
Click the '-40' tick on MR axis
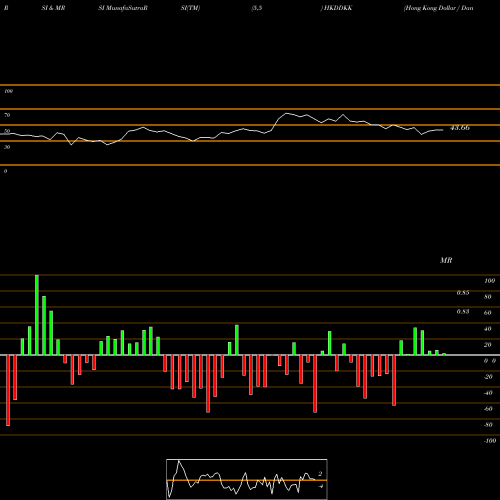488,393
